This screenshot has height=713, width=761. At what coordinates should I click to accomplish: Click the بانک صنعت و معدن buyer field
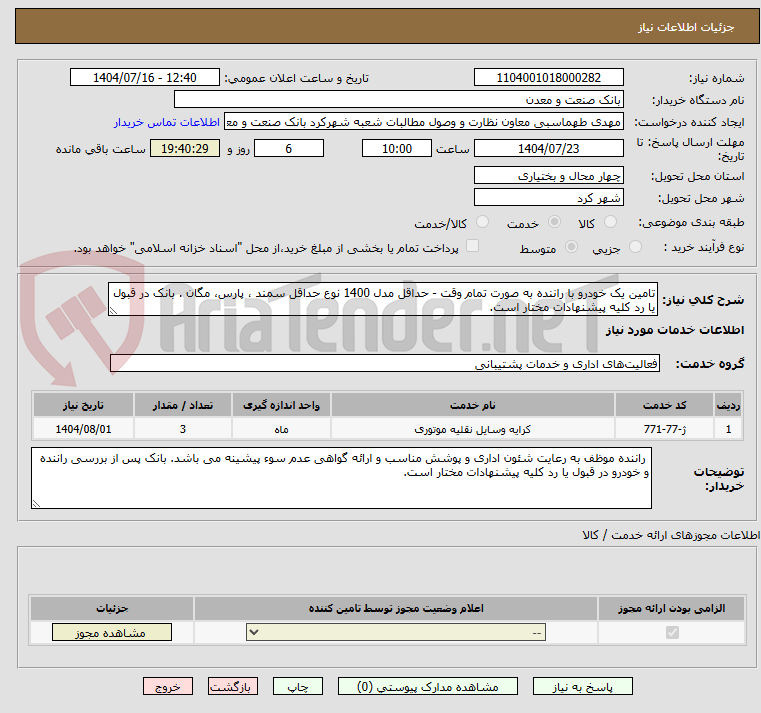coord(398,100)
